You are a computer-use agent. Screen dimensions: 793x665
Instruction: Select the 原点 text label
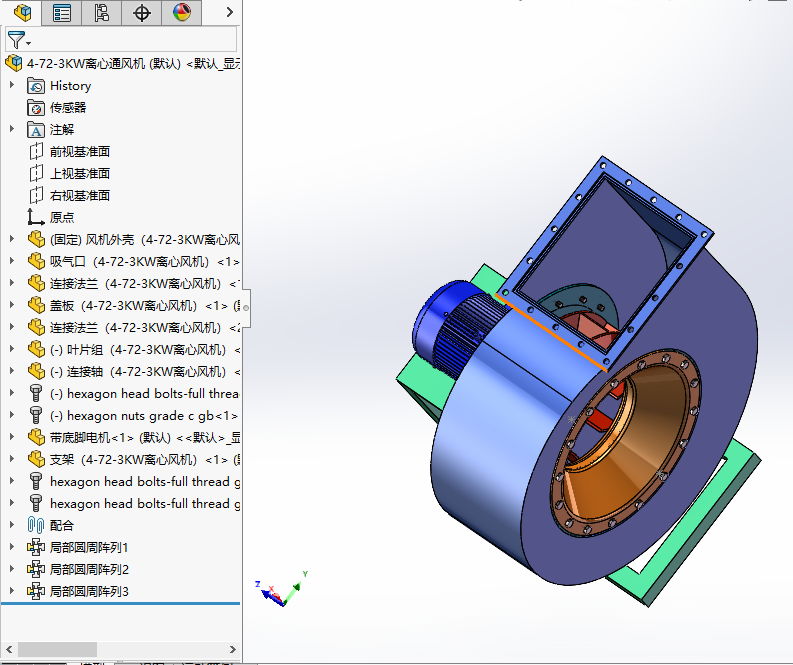62,217
